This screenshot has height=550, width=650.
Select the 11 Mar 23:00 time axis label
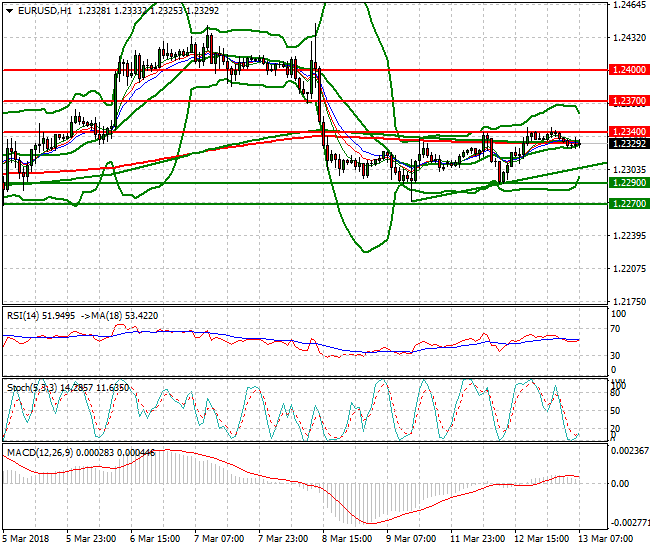click(477, 540)
